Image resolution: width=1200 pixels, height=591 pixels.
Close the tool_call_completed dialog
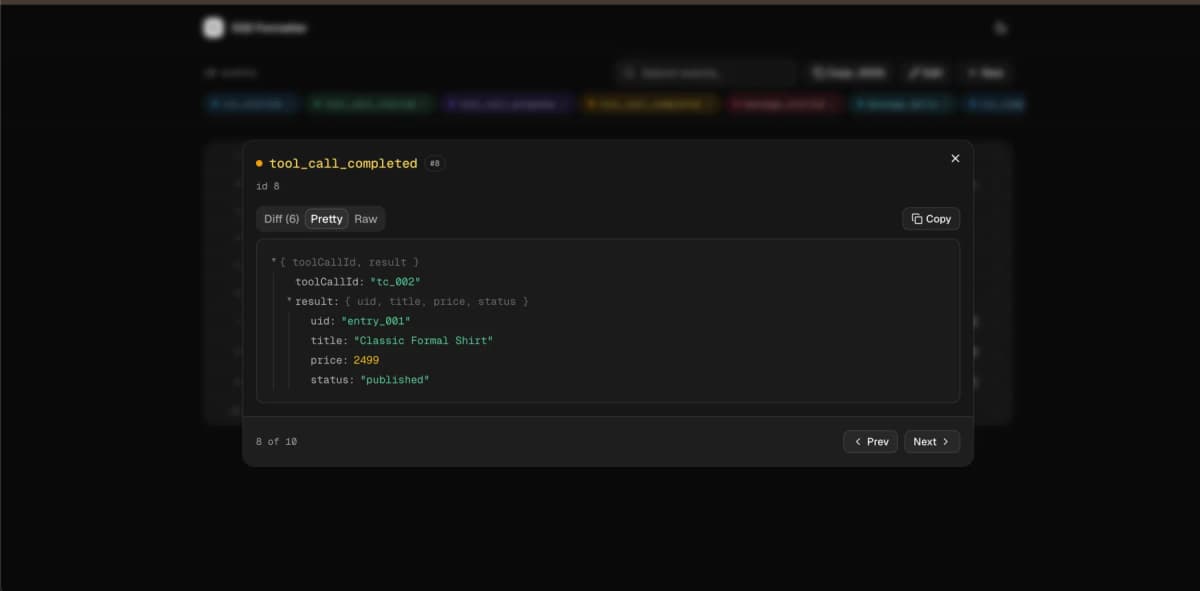pyautogui.click(x=955, y=158)
